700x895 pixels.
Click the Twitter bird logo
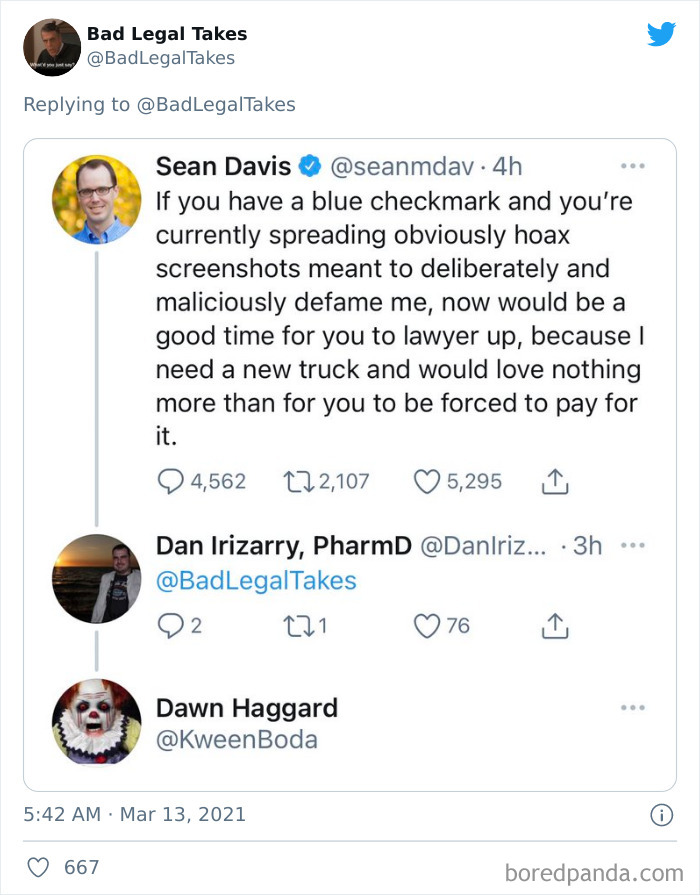point(662,34)
